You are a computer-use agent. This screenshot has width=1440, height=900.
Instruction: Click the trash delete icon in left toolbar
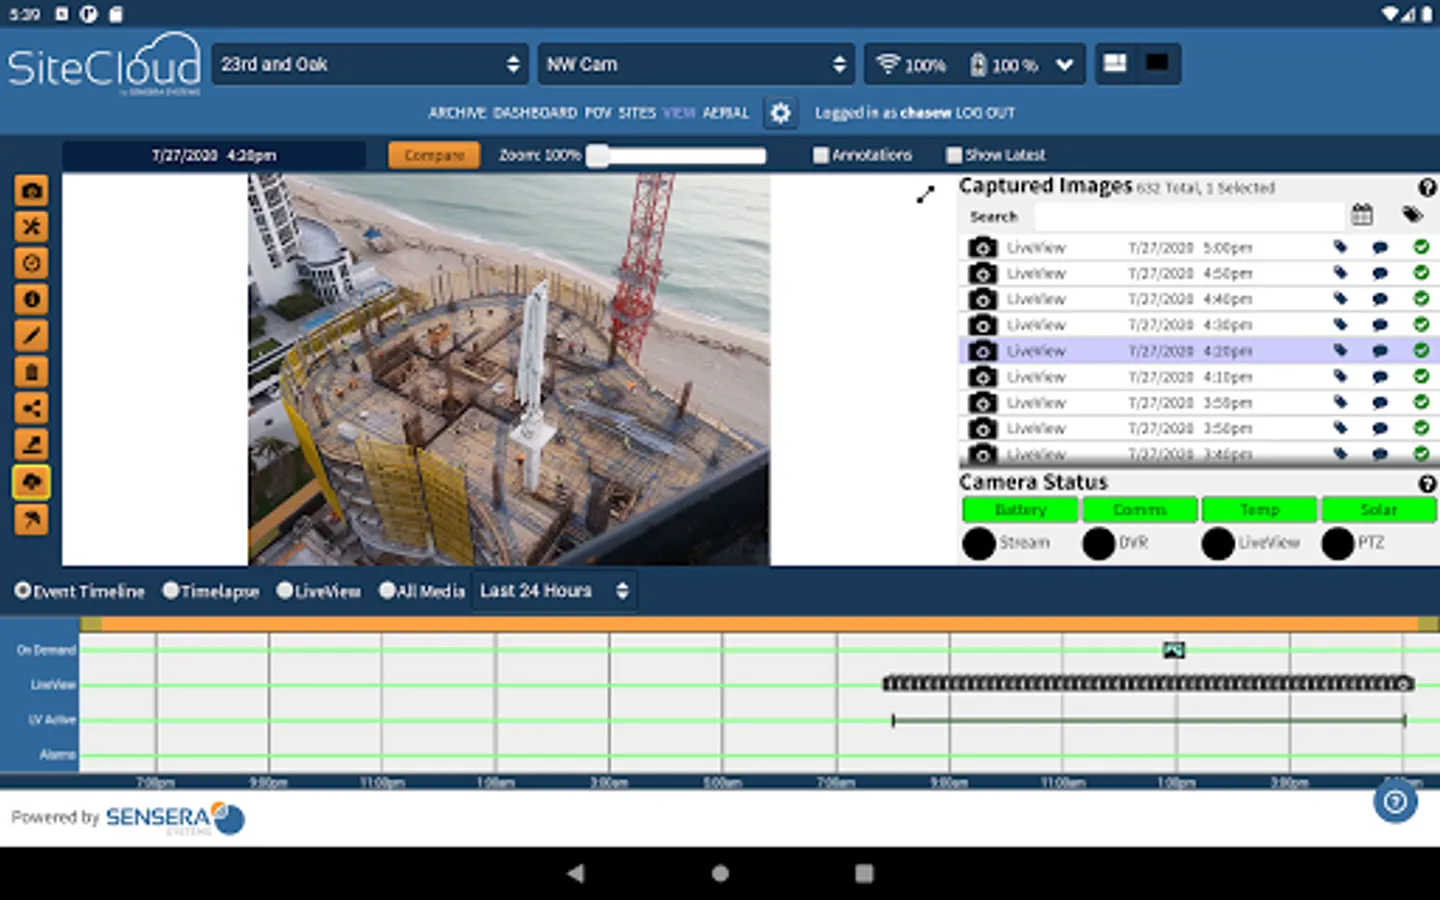[31, 372]
